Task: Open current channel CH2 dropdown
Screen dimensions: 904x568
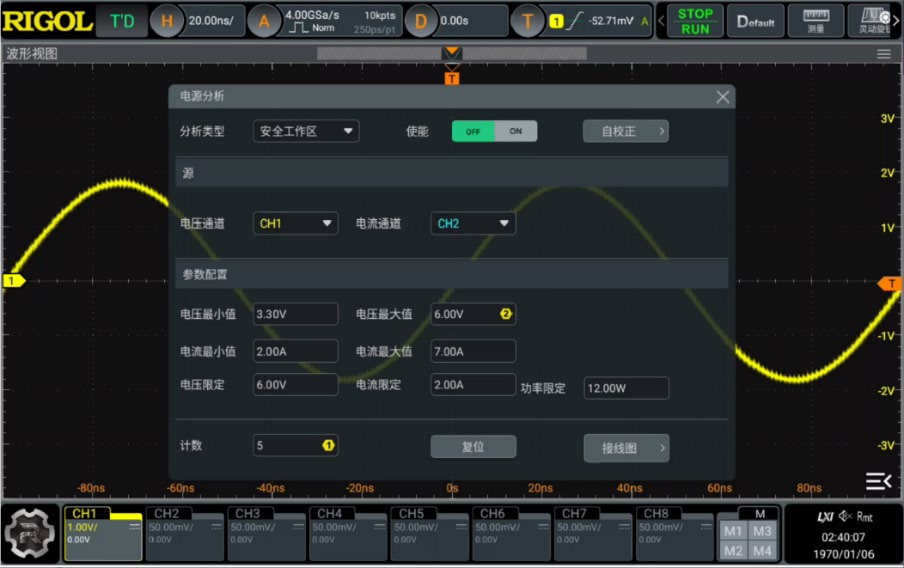Action: click(x=473, y=223)
